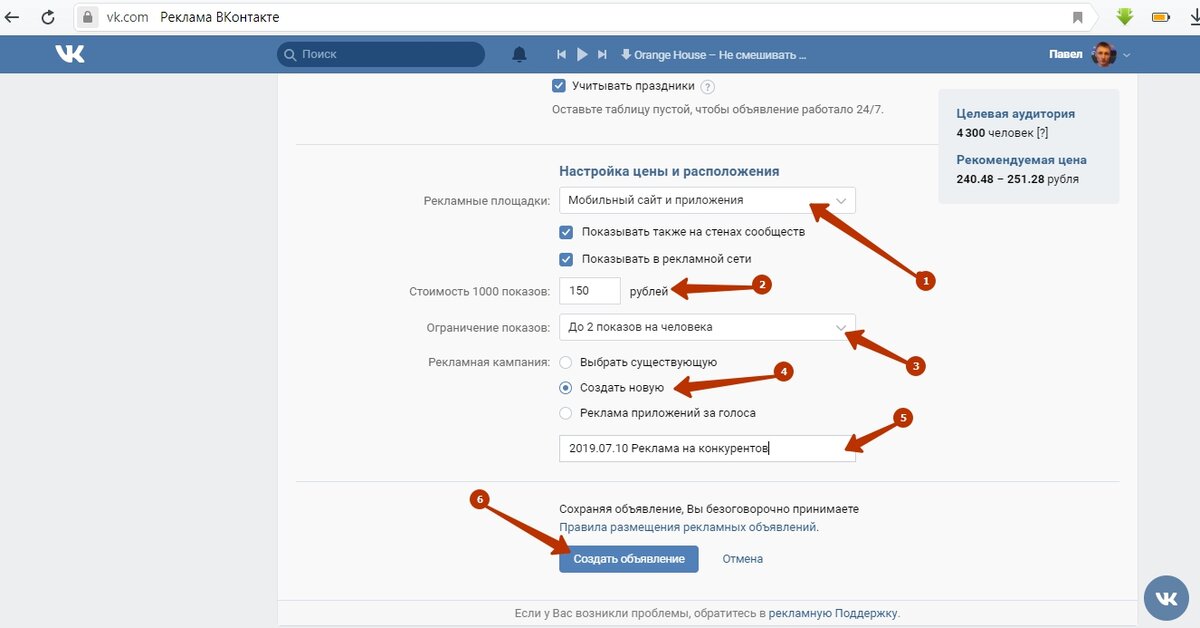
Task: Select Выбрать существующую radio option
Action: point(566,362)
